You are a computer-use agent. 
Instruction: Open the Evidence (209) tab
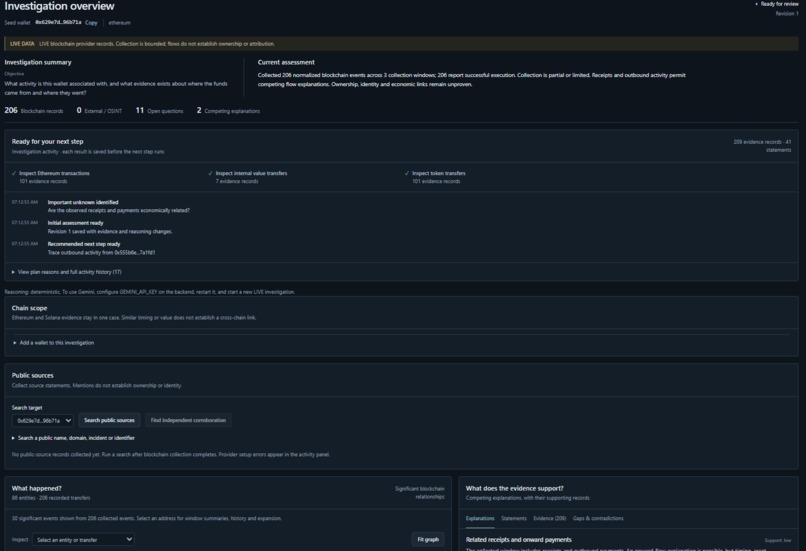coord(549,518)
